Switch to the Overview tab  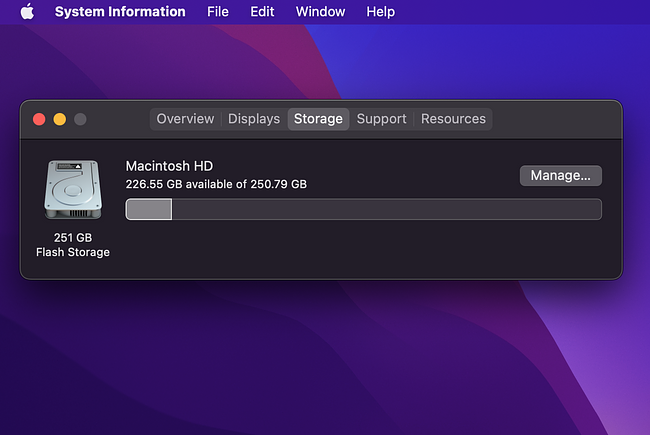pyautogui.click(x=185, y=119)
